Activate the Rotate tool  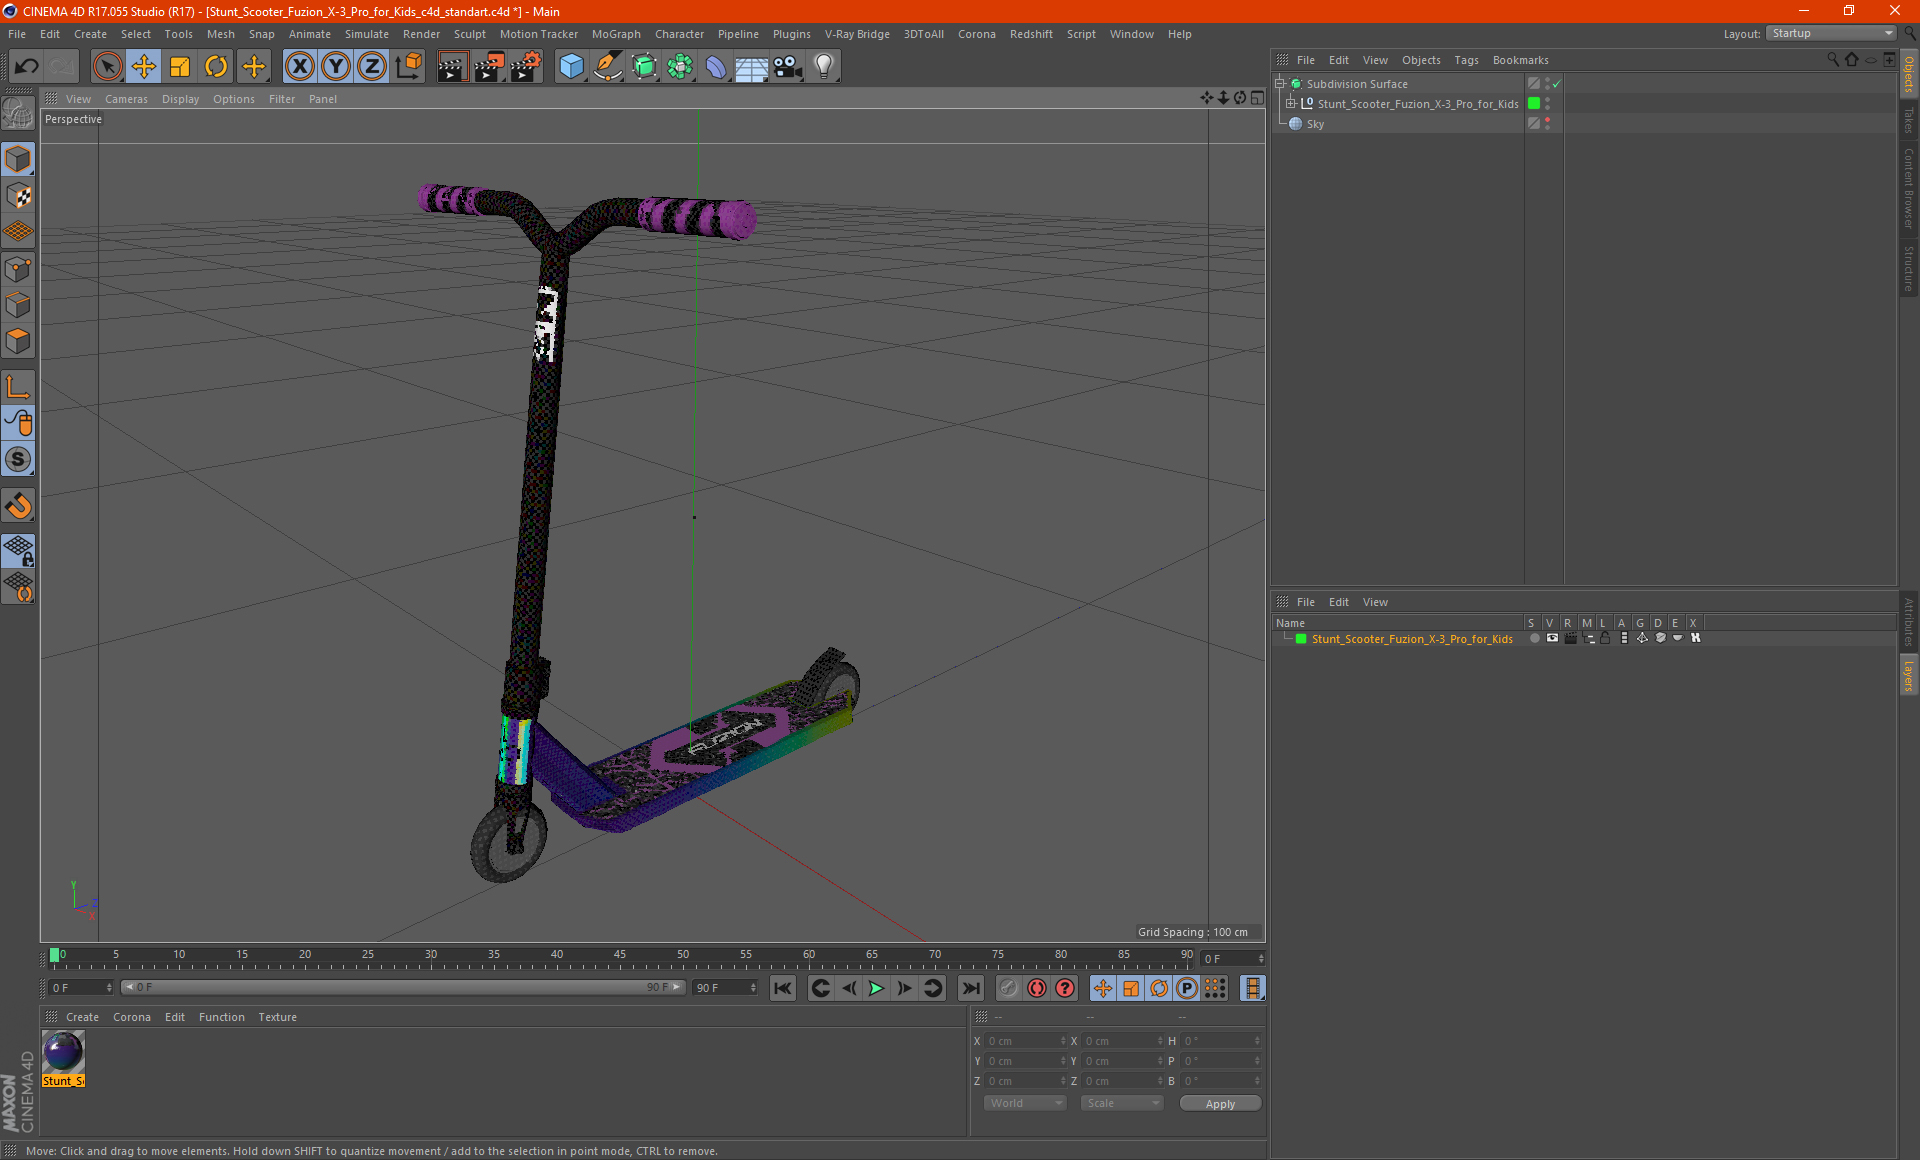(216, 67)
